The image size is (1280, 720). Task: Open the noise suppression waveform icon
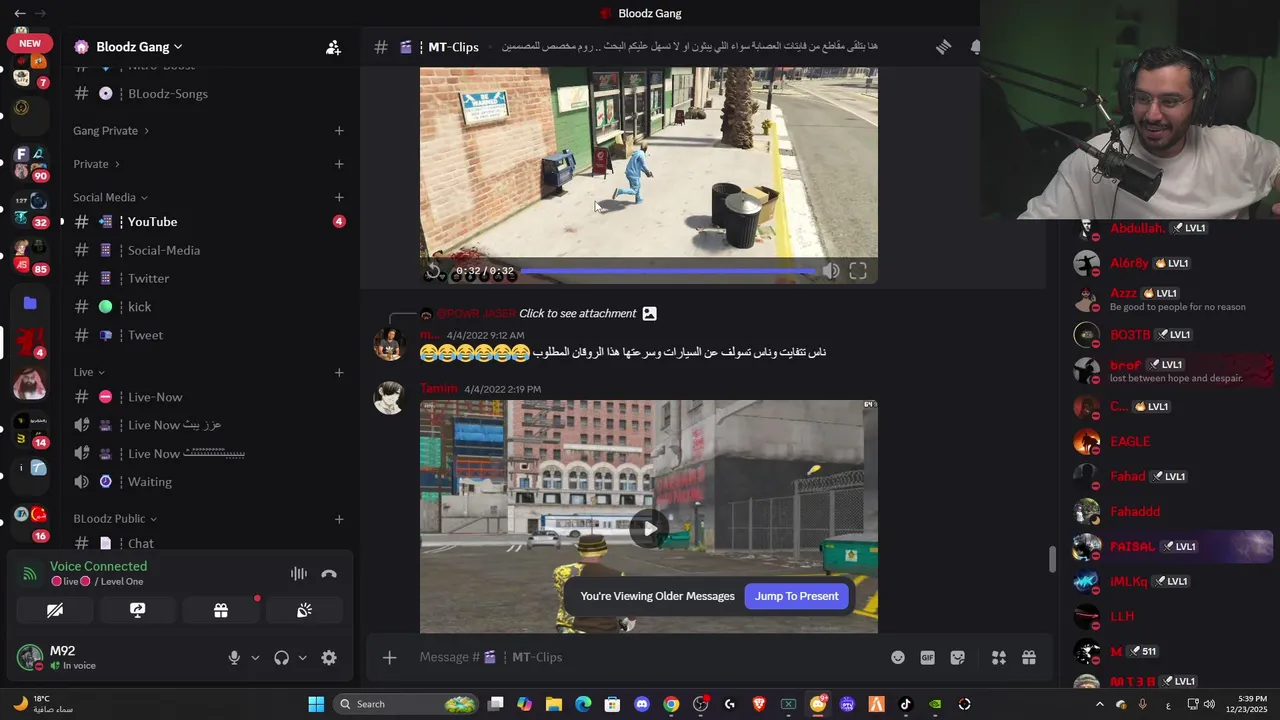pos(298,573)
